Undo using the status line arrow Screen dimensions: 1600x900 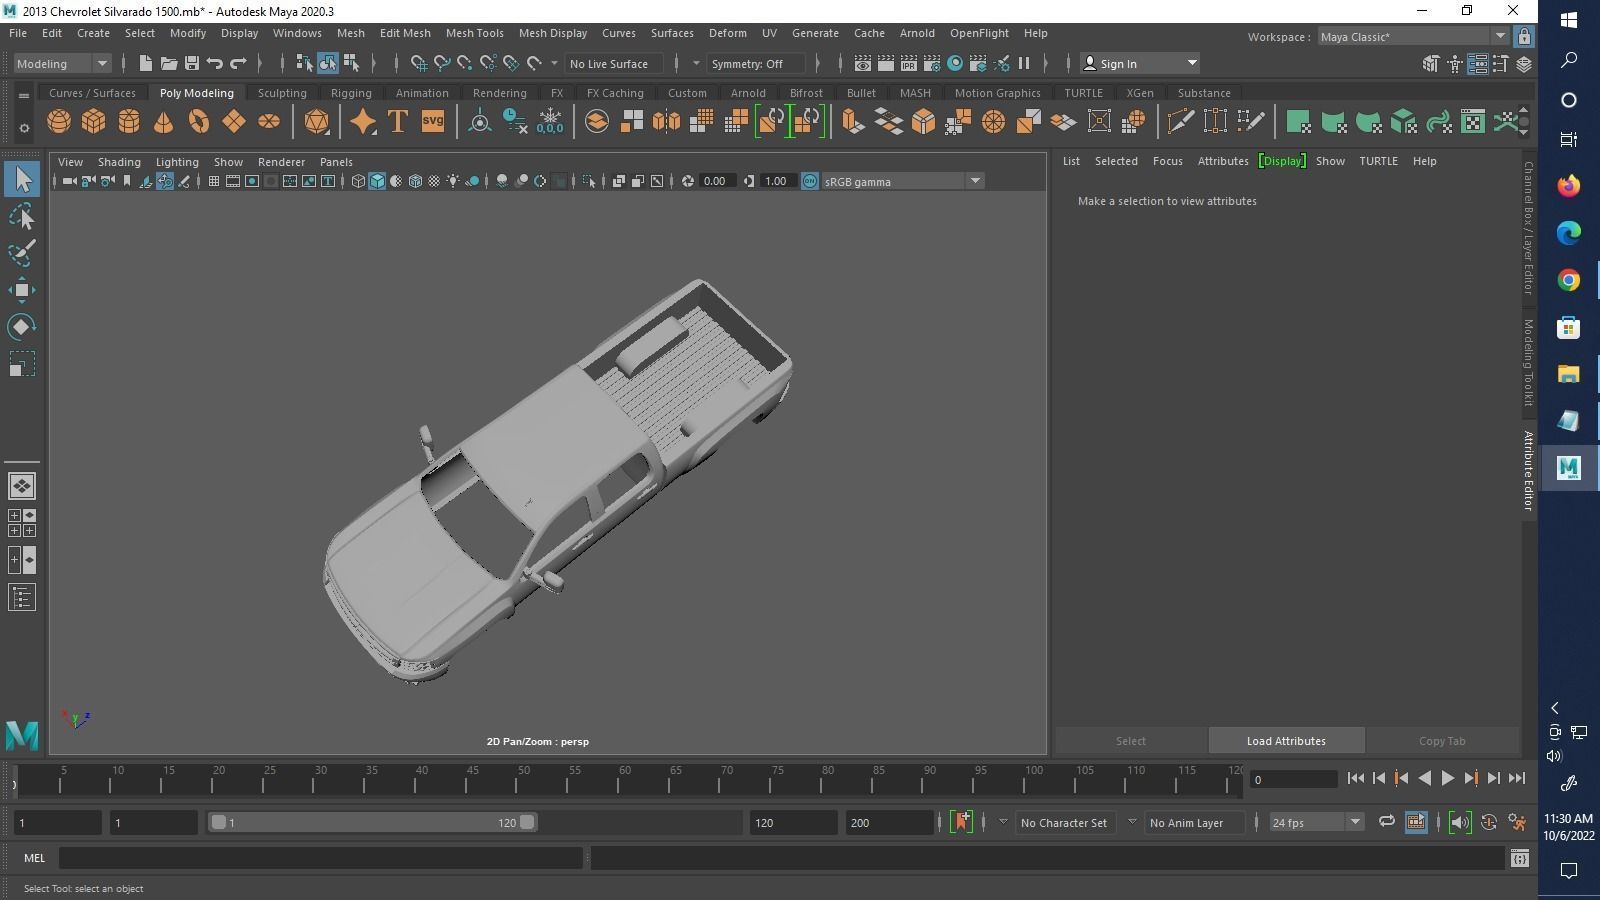tap(215, 63)
